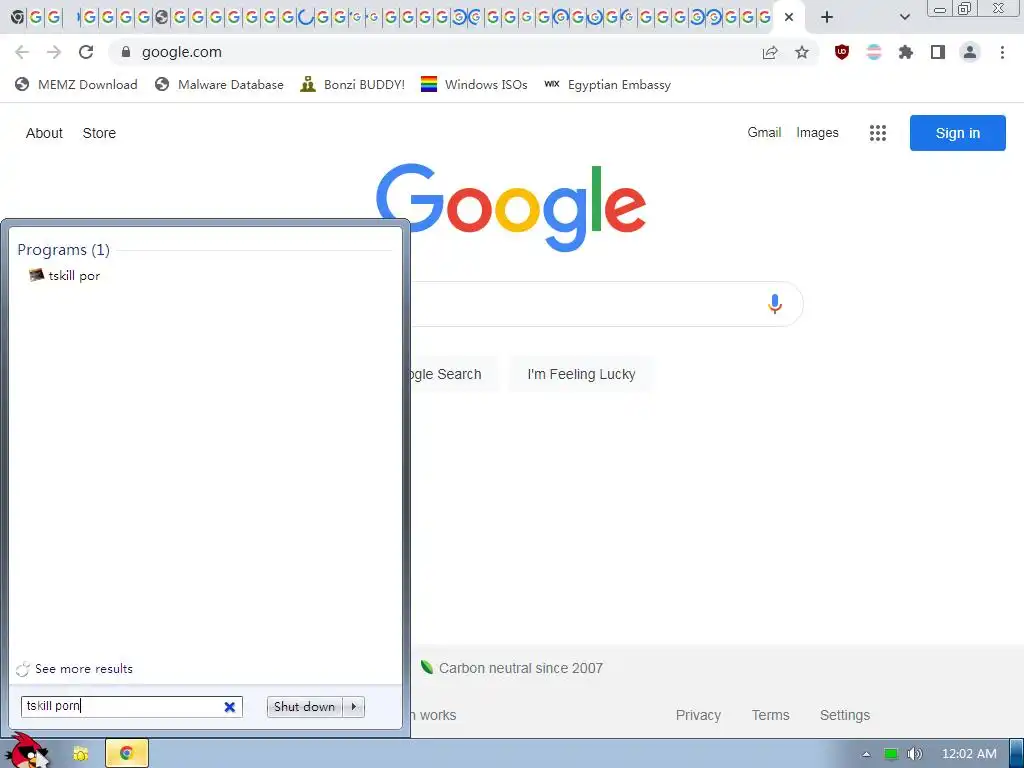Viewport: 1024px width, 768px height.
Task: Expand the Shut down options arrow
Action: [353, 707]
